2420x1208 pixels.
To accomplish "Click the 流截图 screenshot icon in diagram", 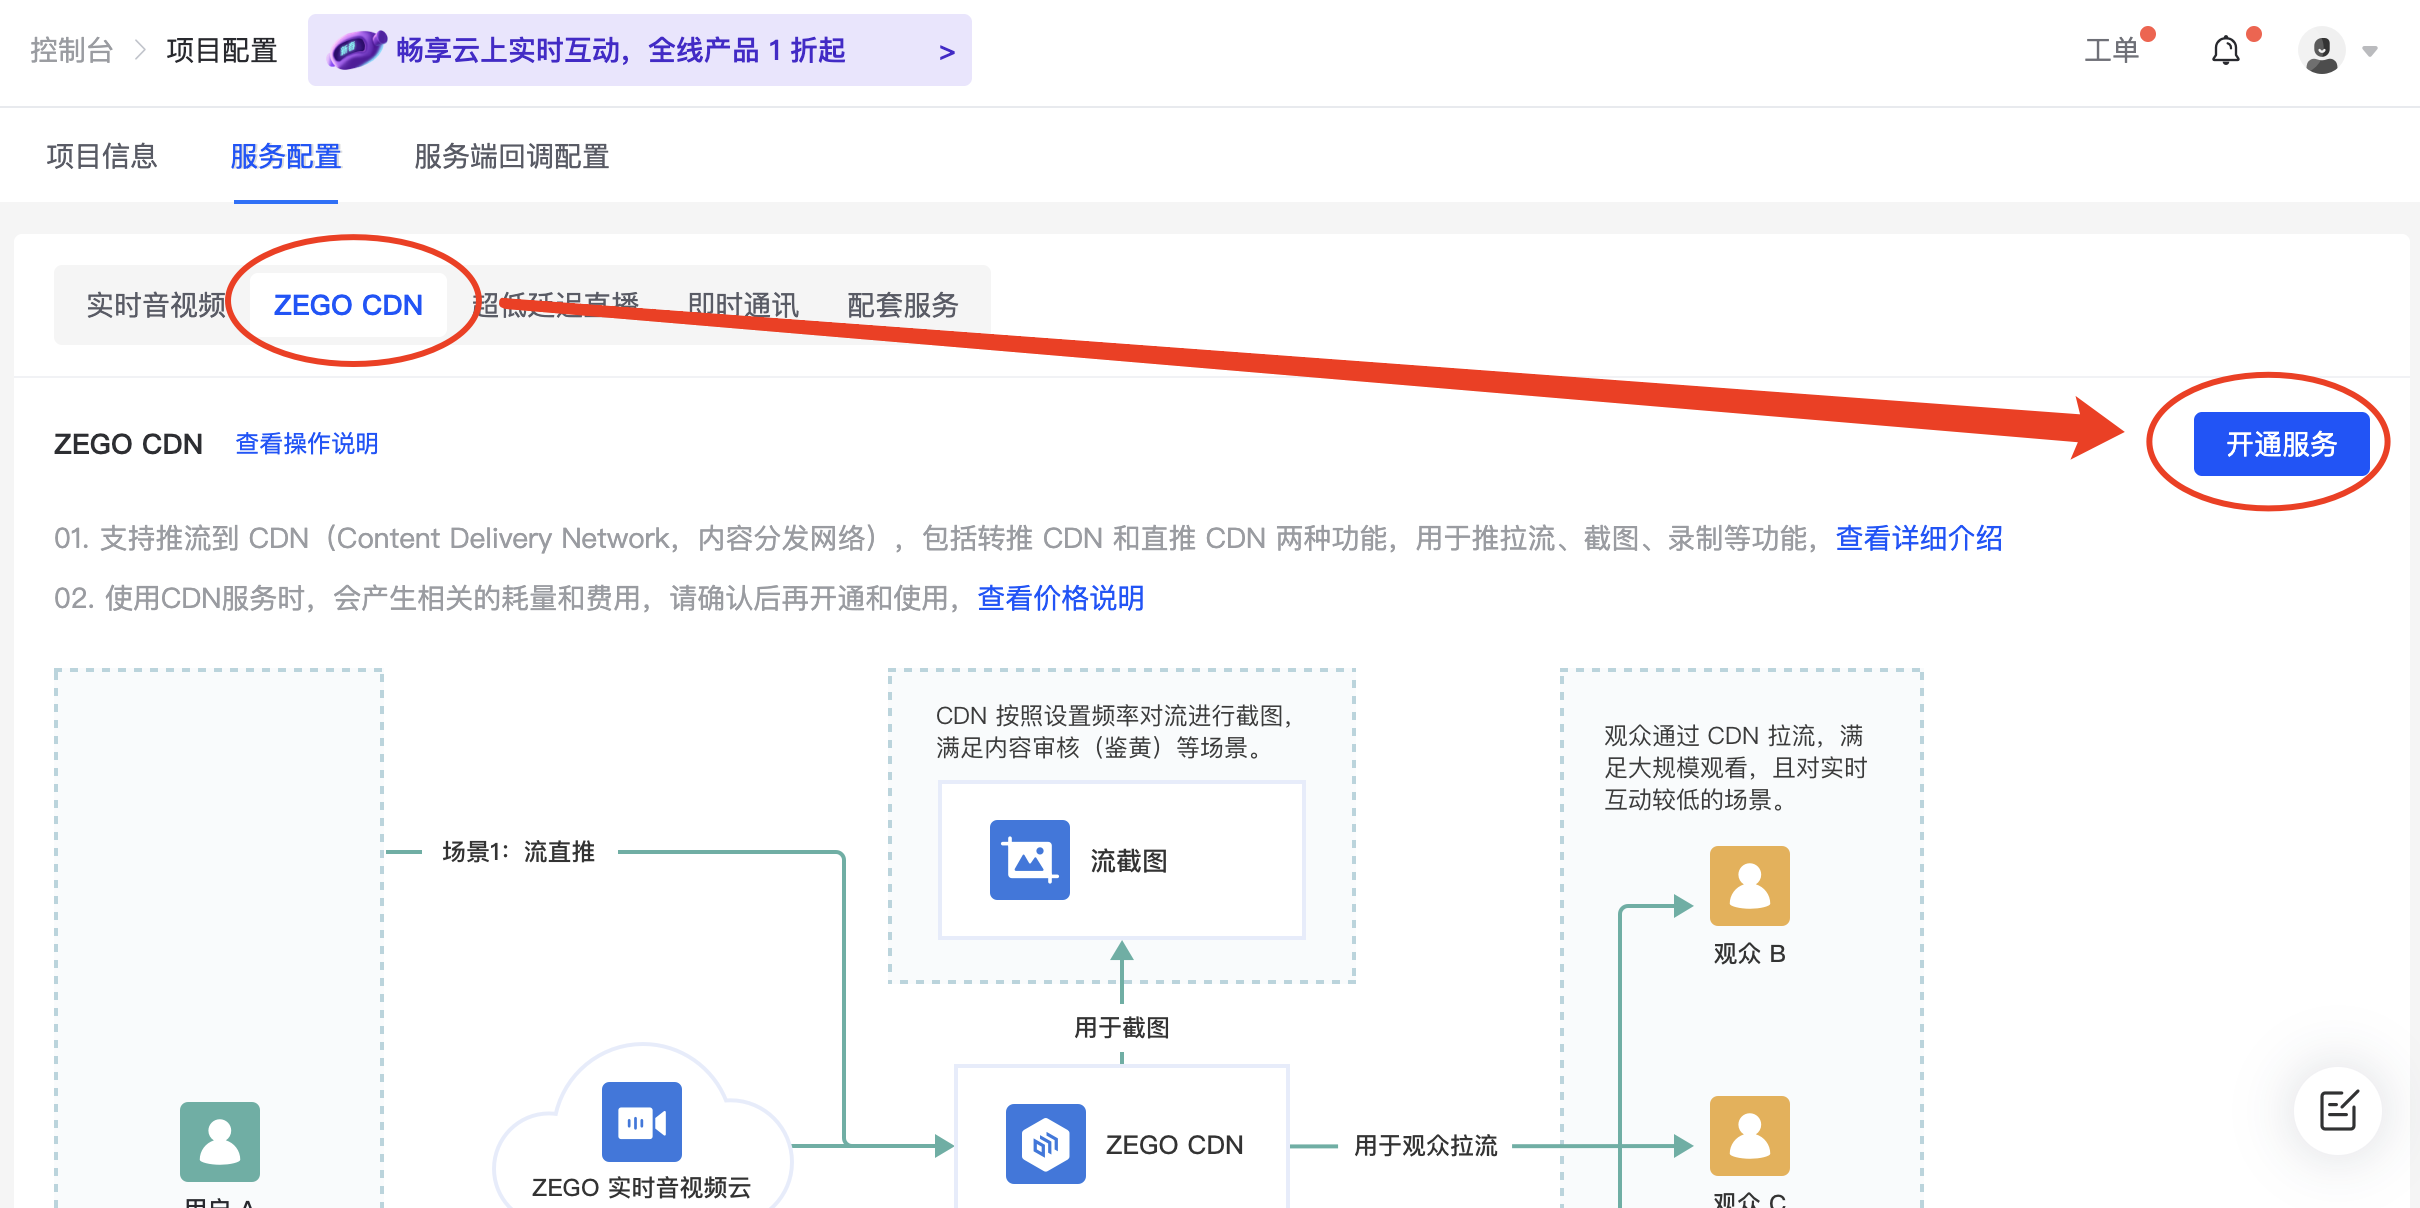I will click(1029, 860).
